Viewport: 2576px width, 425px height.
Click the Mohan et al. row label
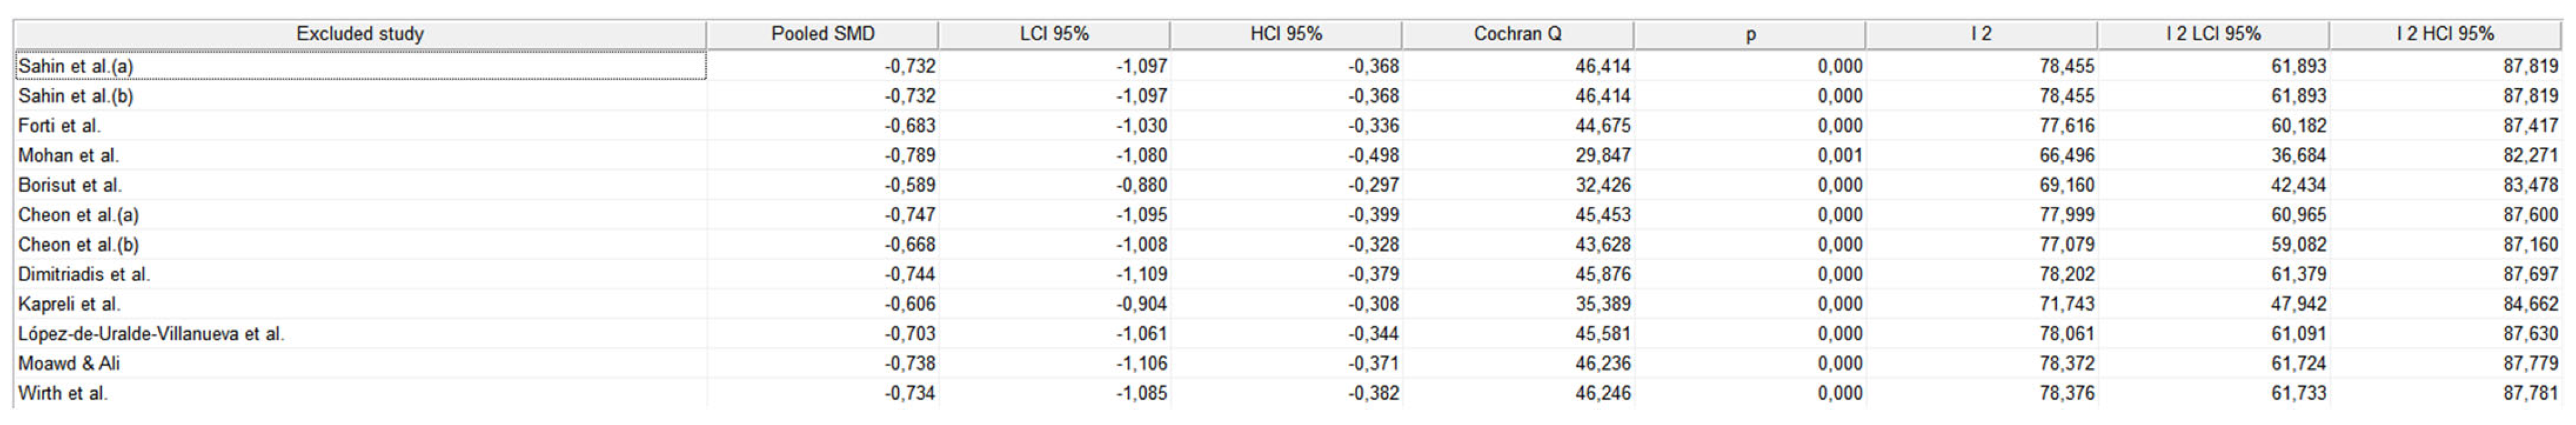(68, 156)
